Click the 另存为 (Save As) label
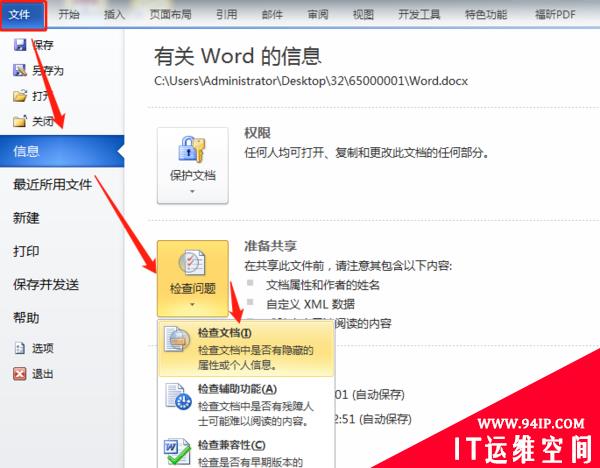600x468 pixels. [x=48, y=70]
